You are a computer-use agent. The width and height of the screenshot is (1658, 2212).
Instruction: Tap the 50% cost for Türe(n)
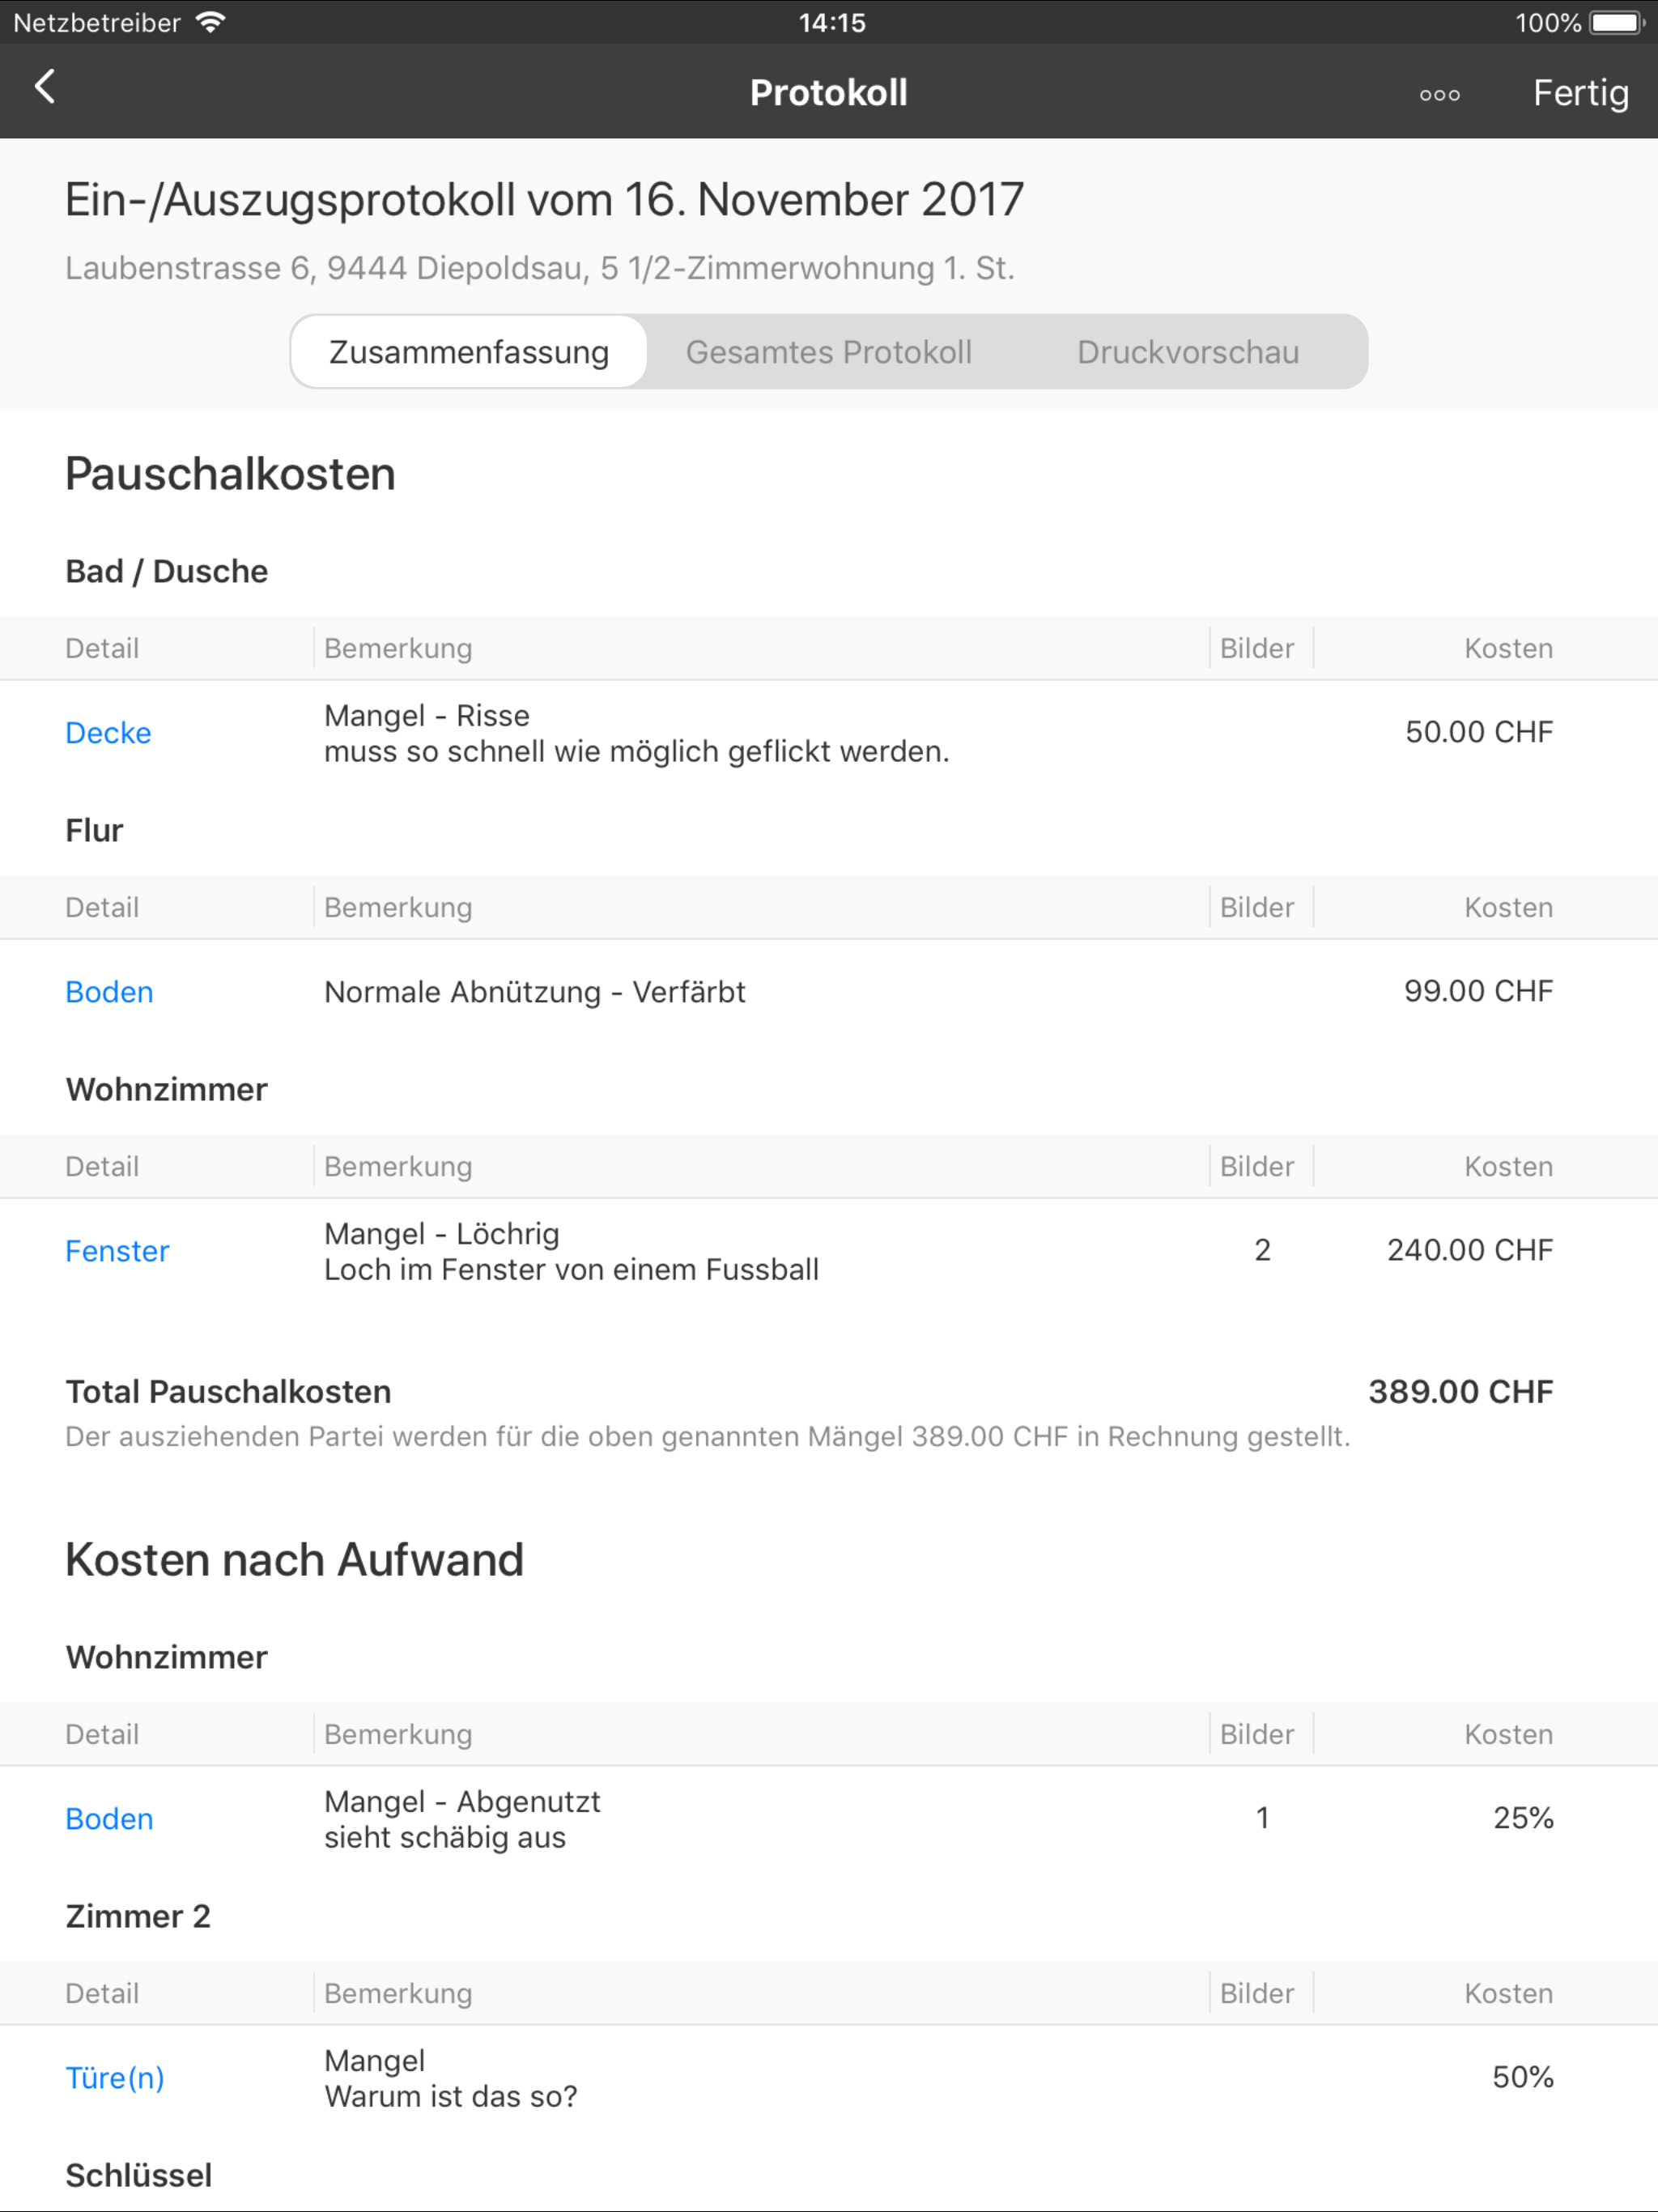[1522, 2077]
